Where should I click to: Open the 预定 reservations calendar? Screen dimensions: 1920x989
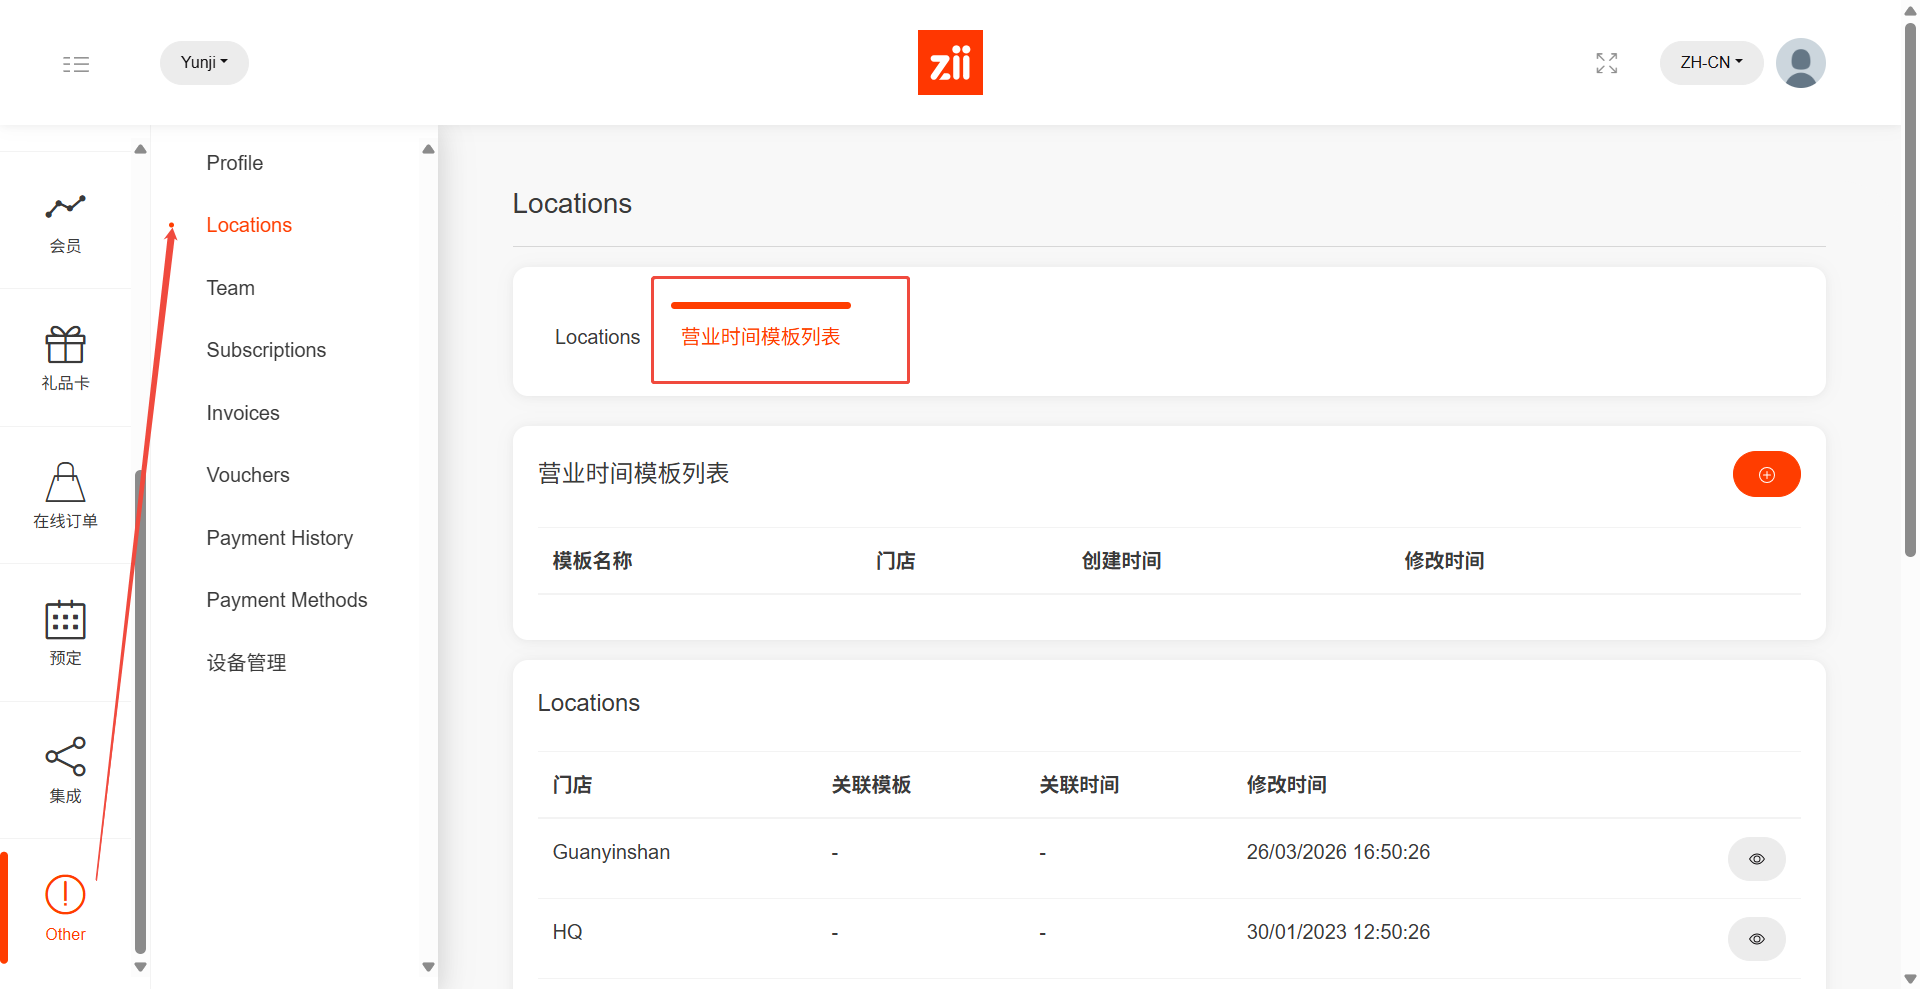66,632
